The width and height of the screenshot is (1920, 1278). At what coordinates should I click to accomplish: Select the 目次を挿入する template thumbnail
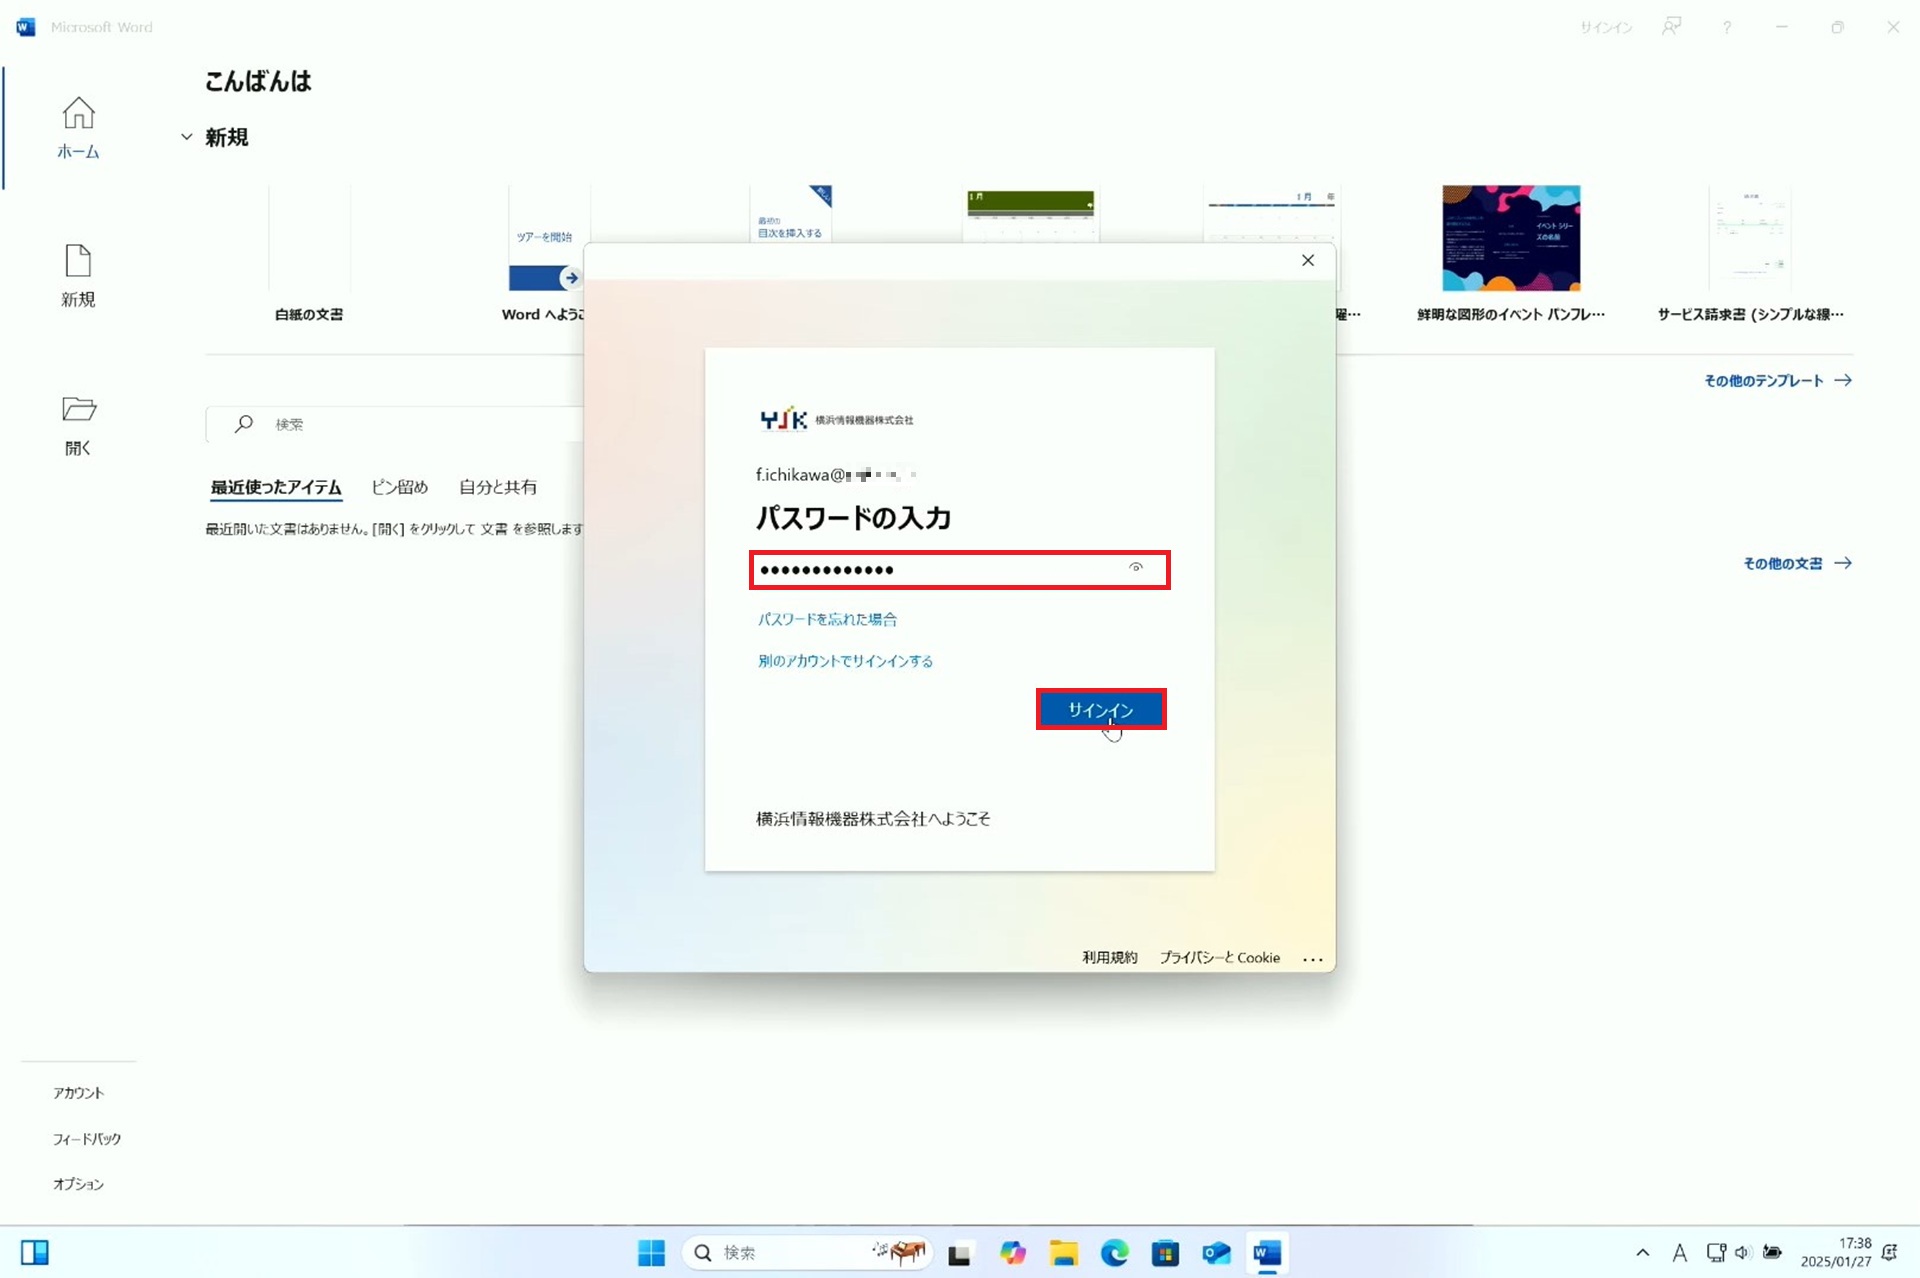point(790,213)
